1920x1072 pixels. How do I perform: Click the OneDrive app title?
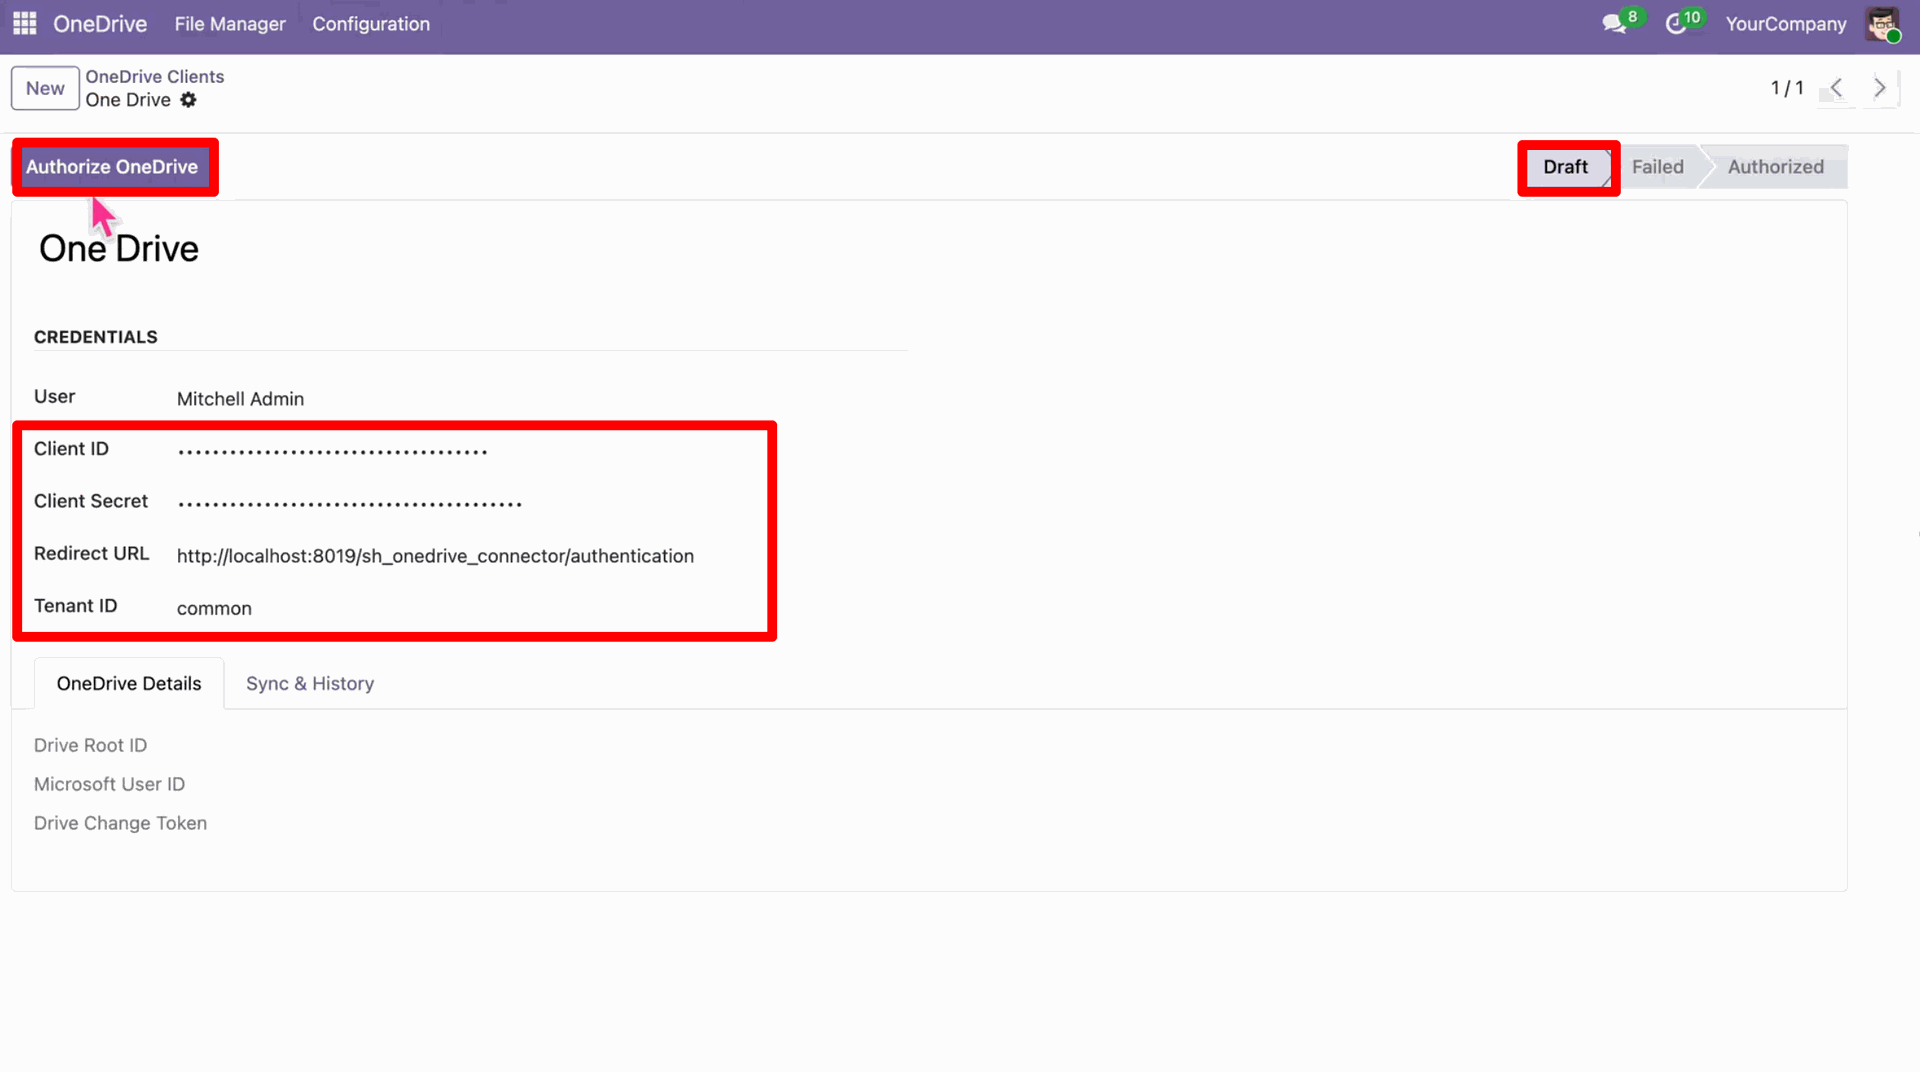pyautogui.click(x=100, y=24)
